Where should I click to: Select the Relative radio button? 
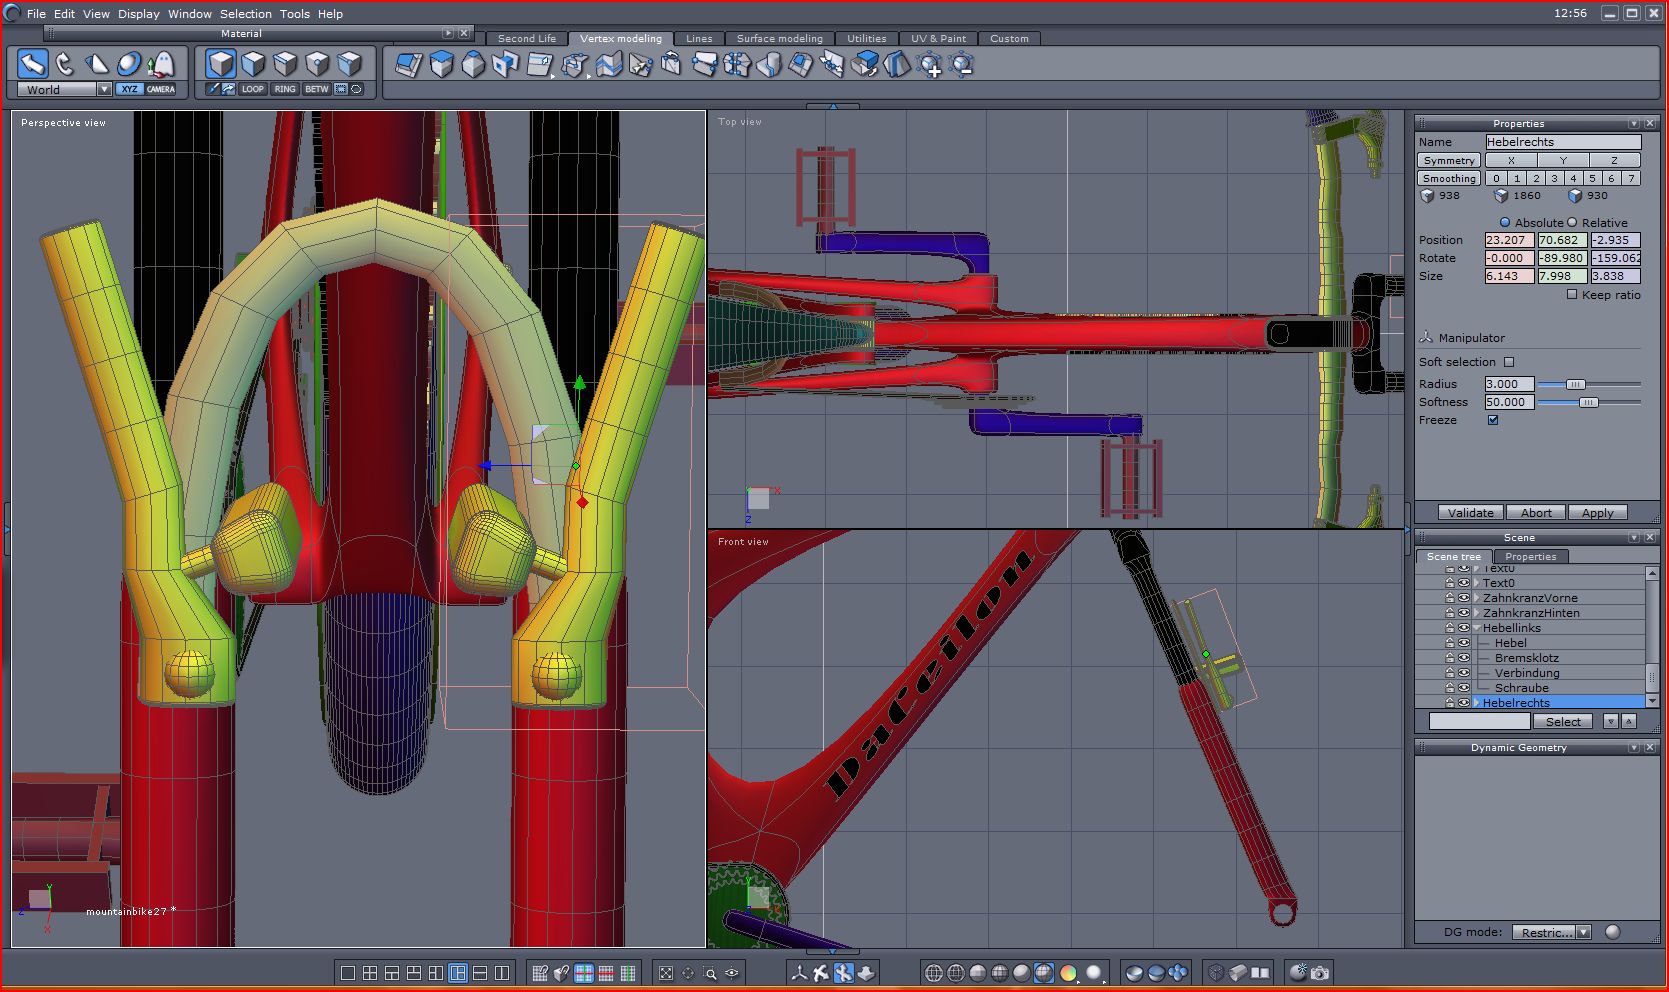pos(1572,223)
